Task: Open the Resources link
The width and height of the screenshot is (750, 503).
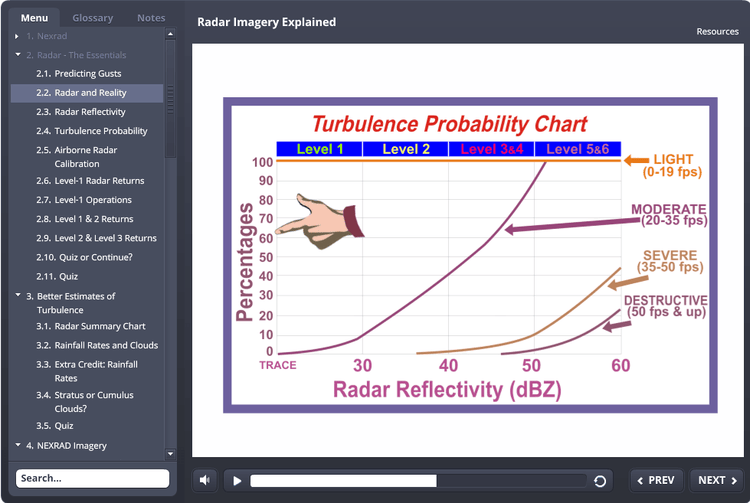Action: (x=717, y=31)
